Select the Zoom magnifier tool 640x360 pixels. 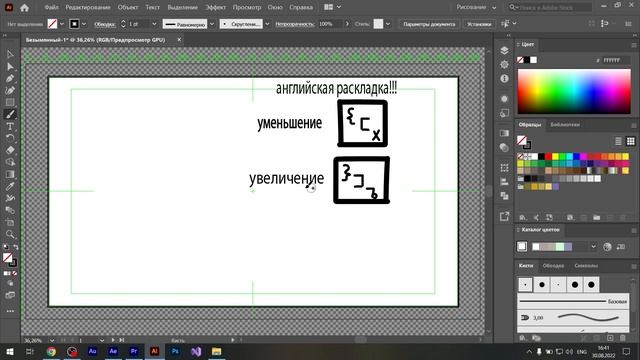coord(10,234)
